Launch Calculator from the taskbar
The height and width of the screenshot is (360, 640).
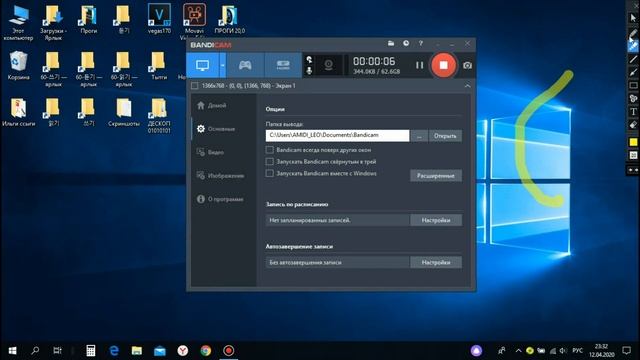[91, 351]
